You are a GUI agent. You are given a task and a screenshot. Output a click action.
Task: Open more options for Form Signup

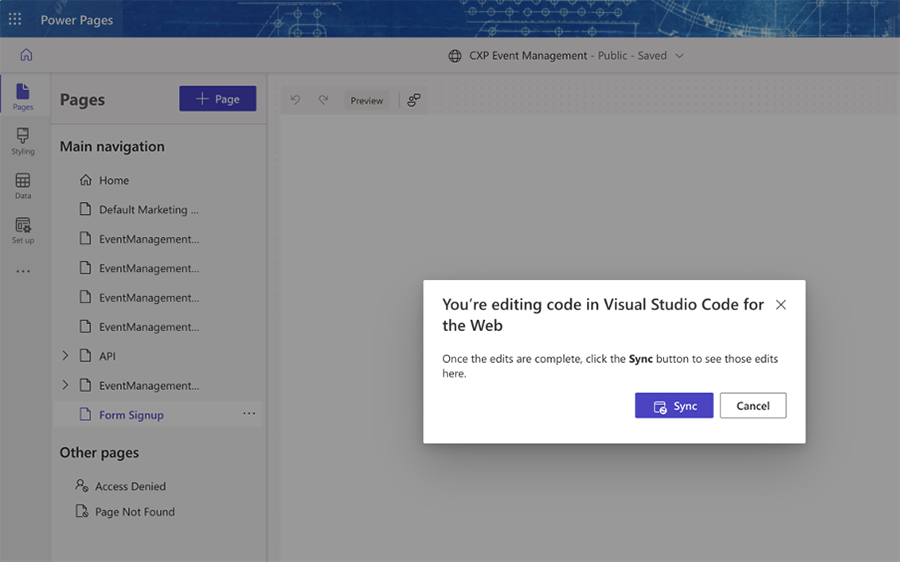pos(249,413)
